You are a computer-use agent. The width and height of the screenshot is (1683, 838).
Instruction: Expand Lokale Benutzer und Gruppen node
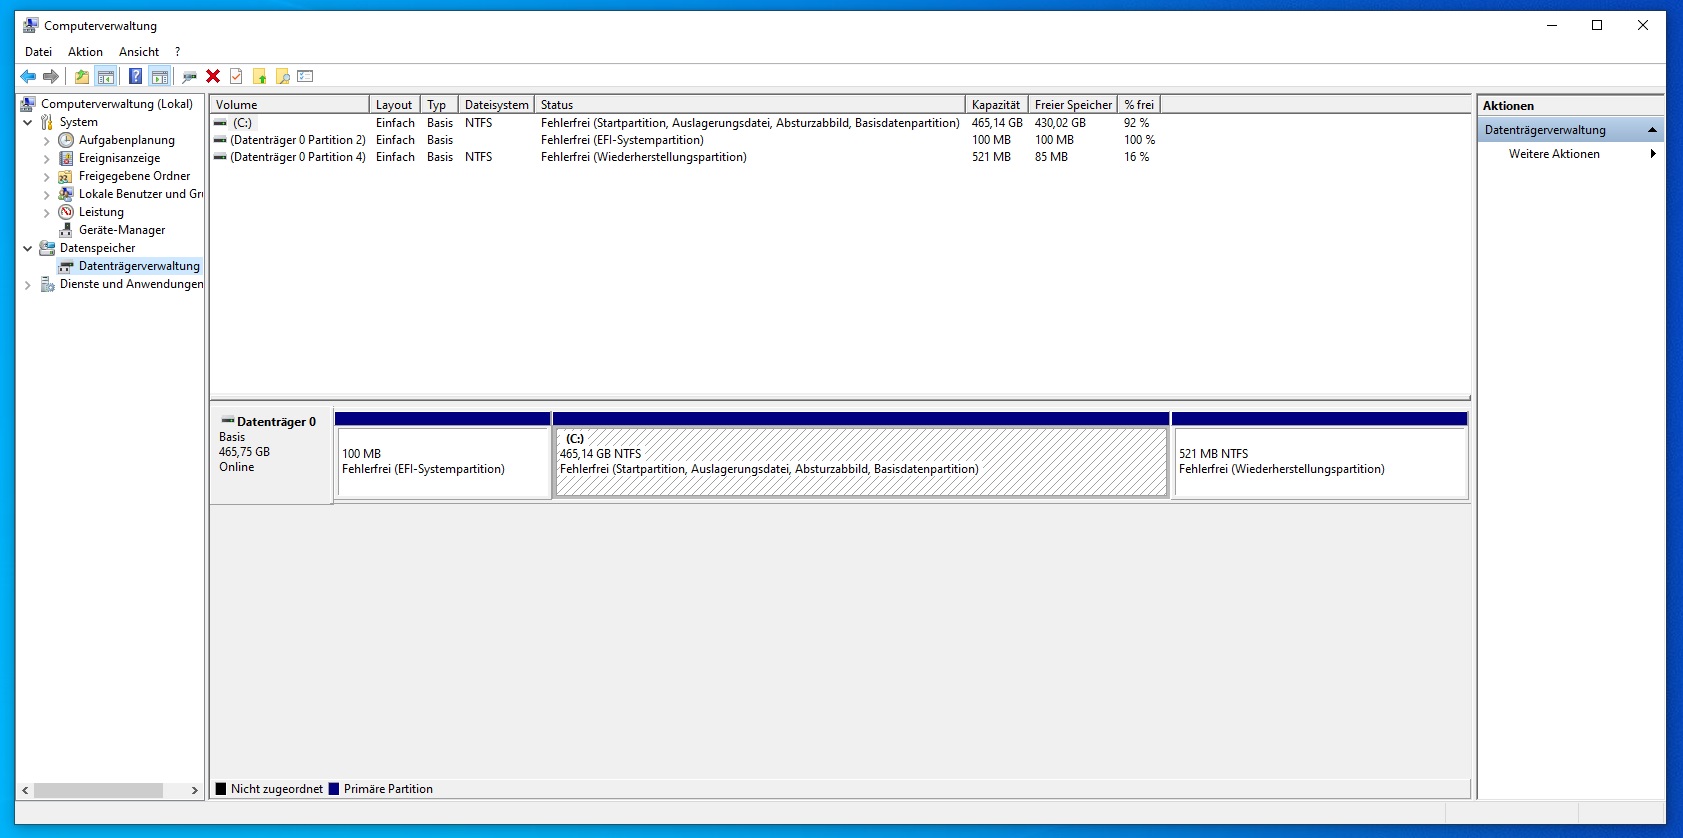coord(46,194)
